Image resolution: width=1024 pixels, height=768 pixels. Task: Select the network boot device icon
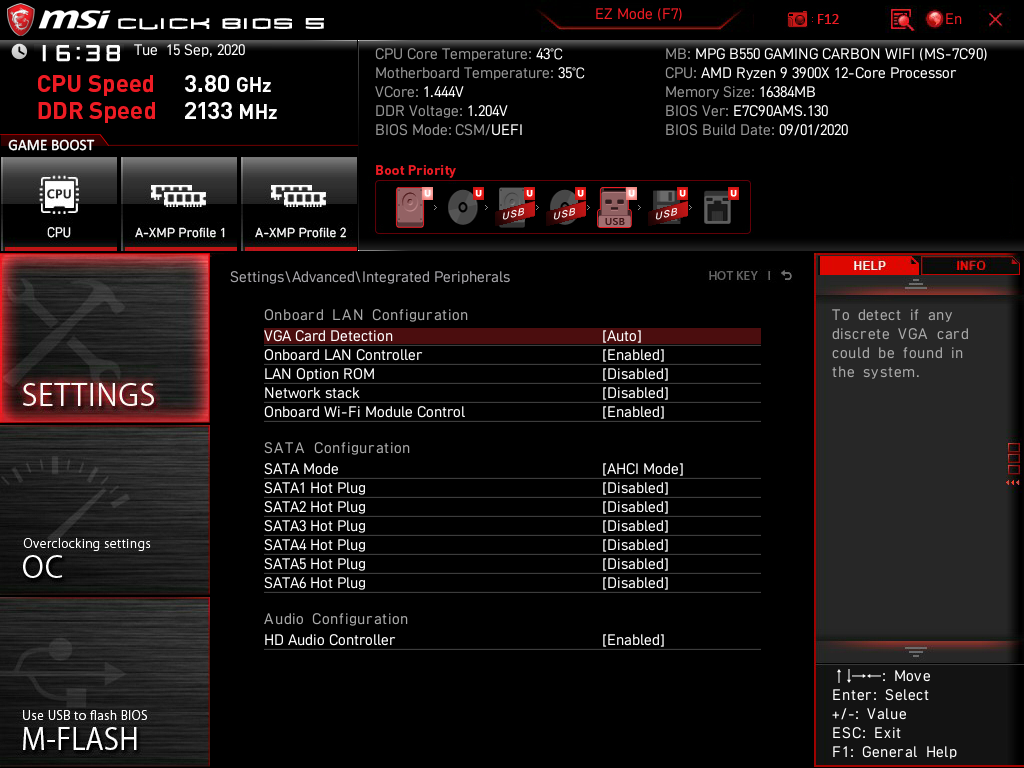[x=720, y=207]
